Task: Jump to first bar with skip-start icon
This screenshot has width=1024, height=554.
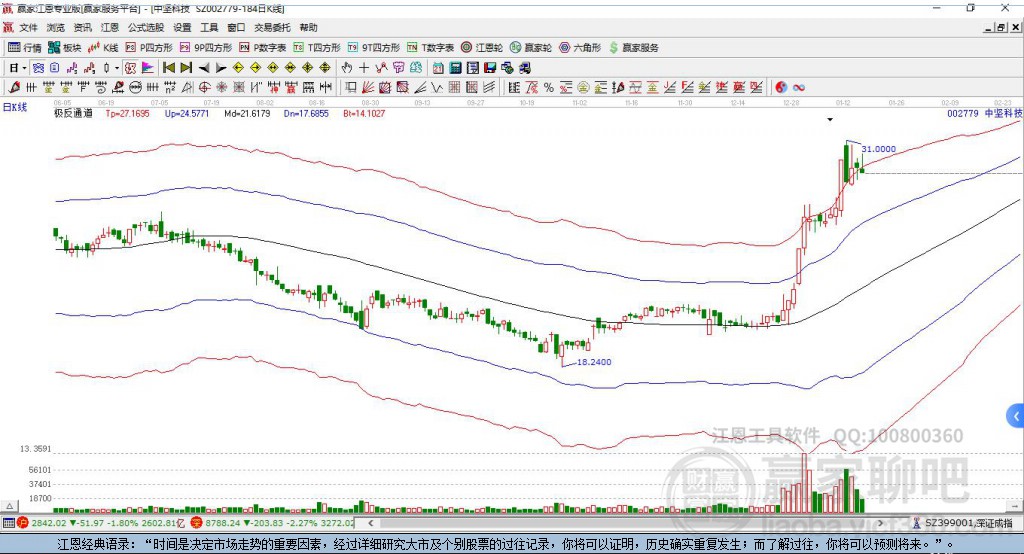Action: [168, 68]
